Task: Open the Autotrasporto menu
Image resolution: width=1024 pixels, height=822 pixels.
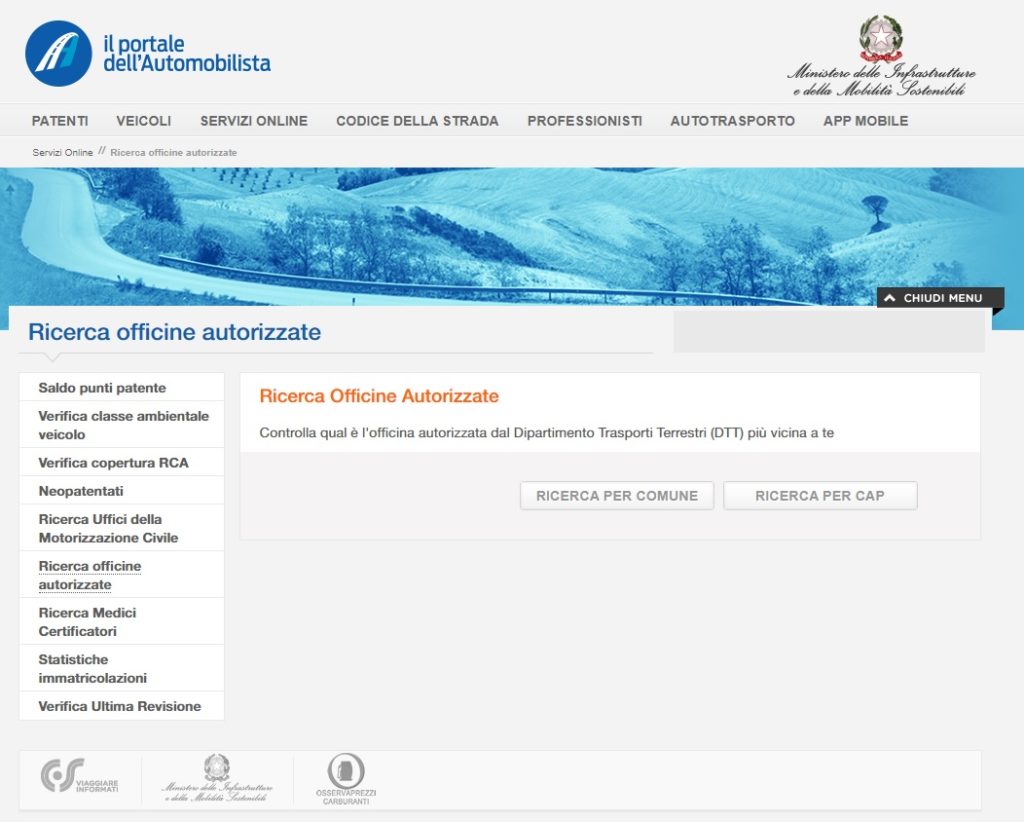Action: pyautogui.click(x=733, y=121)
